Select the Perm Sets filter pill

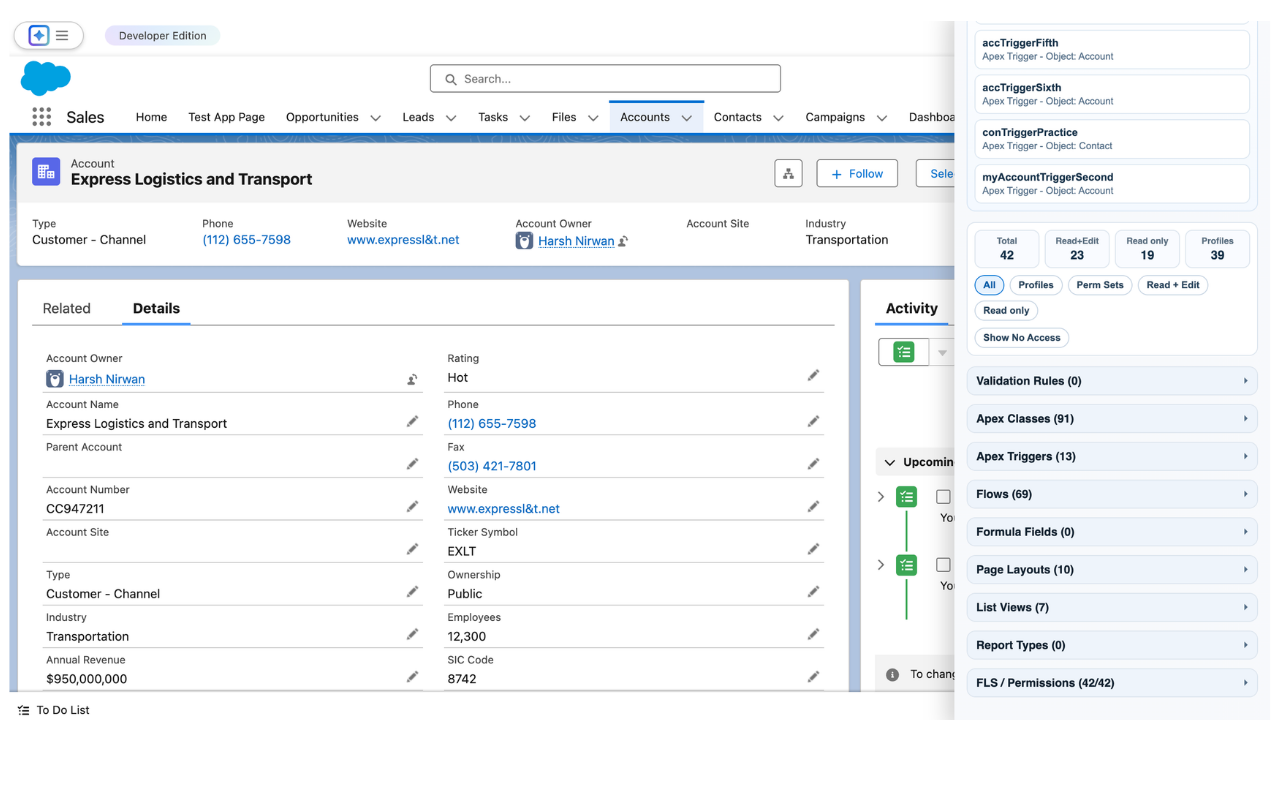pyautogui.click(x=1100, y=285)
